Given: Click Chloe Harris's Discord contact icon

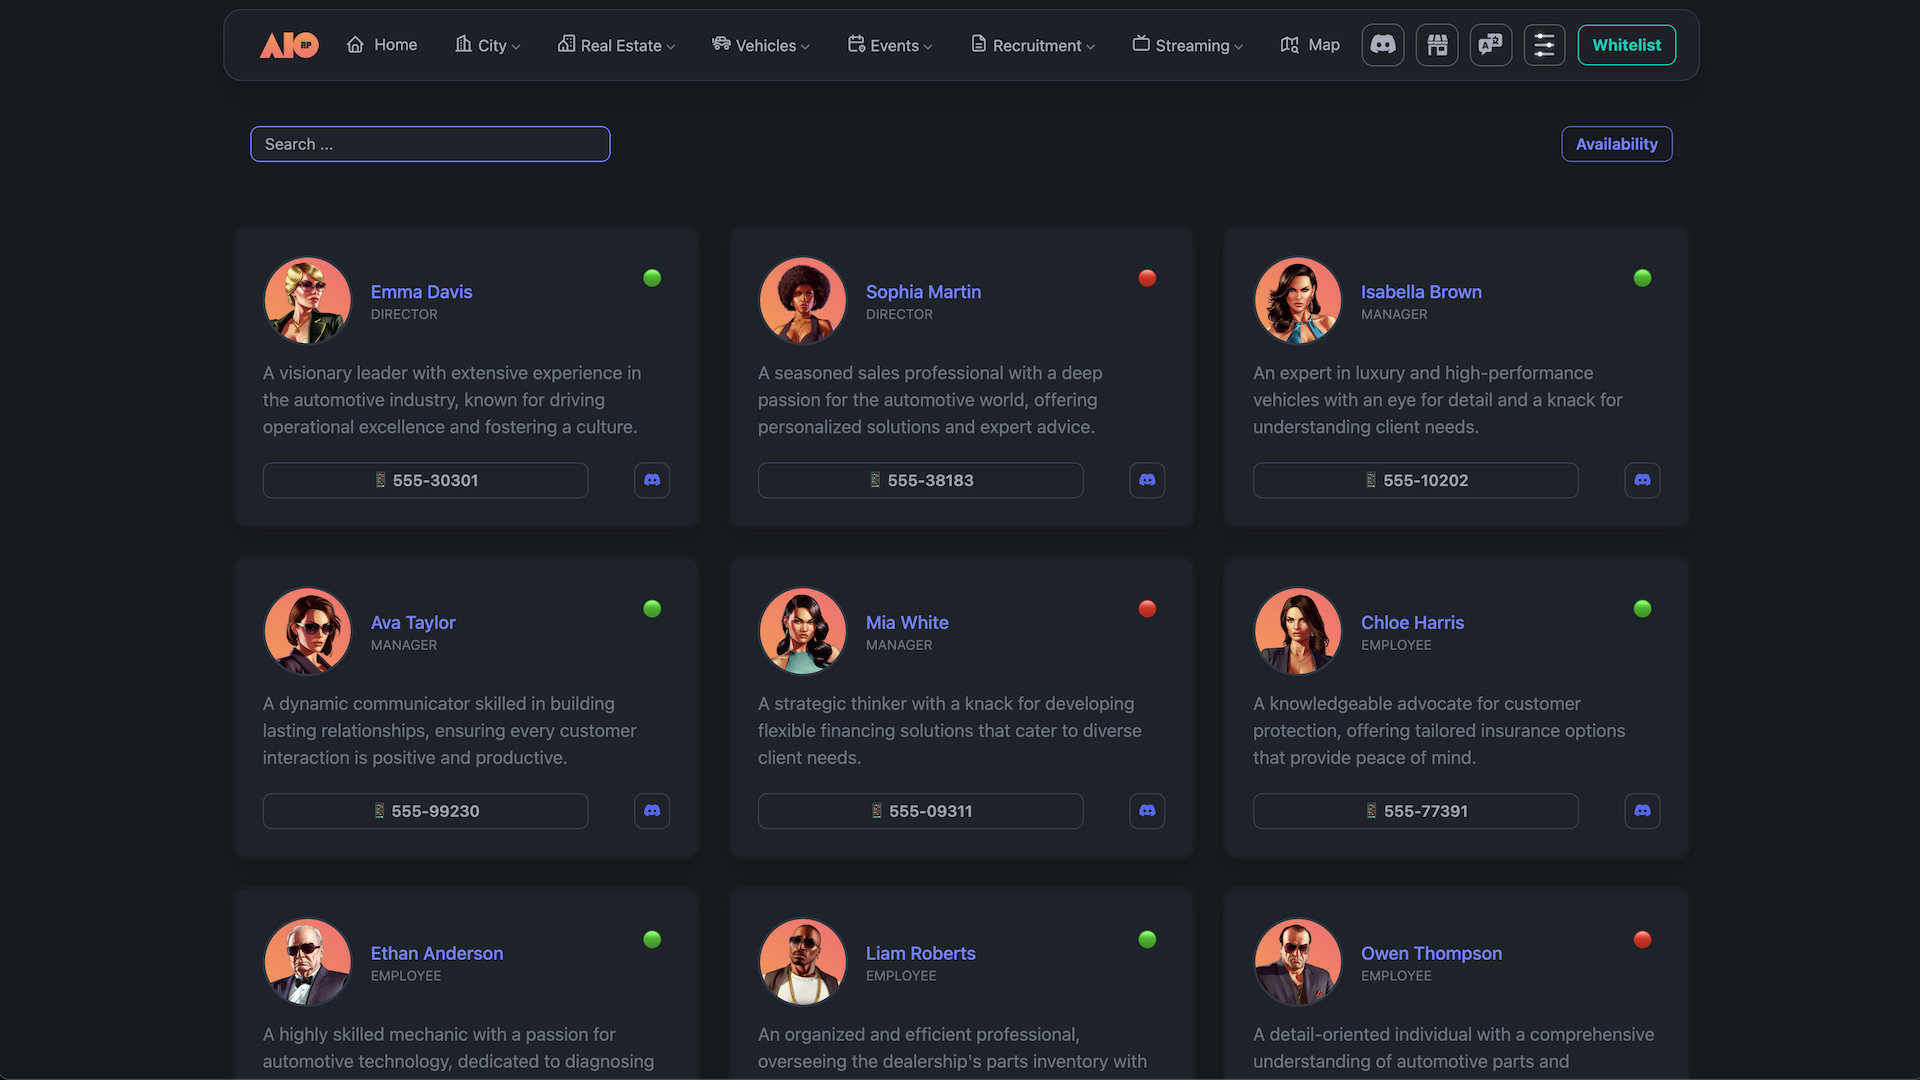Looking at the screenshot, I should click(x=1642, y=811).
